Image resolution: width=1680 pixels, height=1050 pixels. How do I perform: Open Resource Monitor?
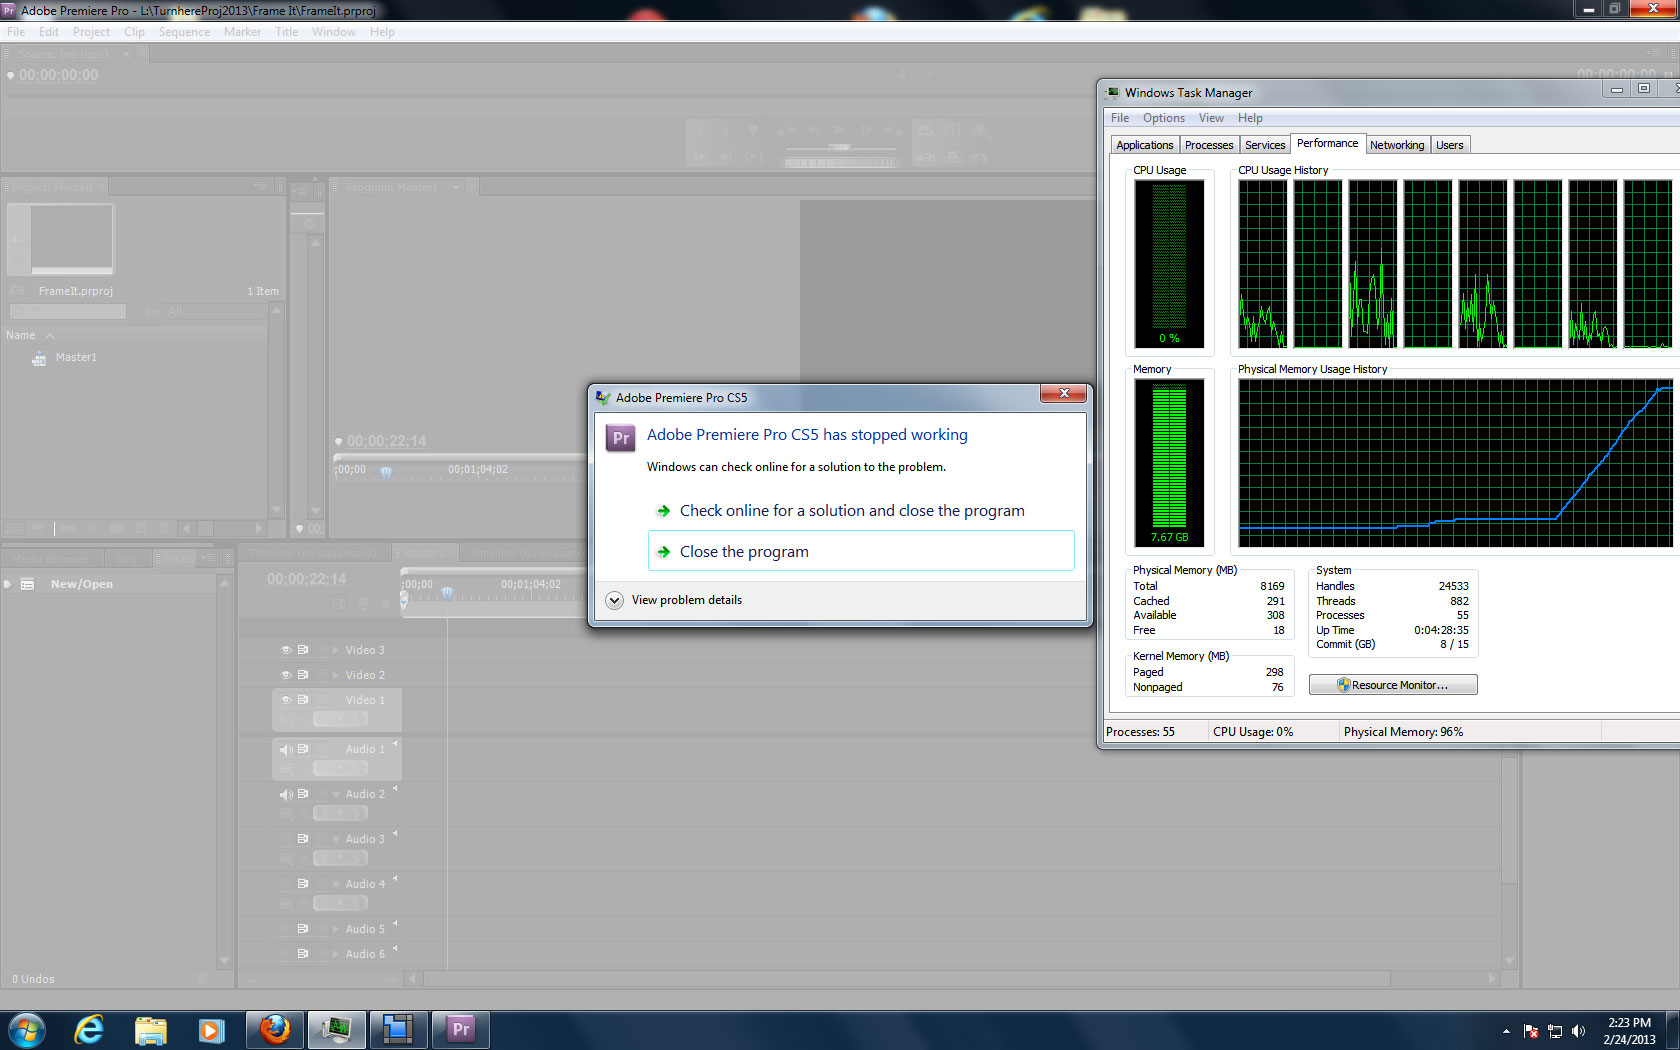(1392, 685)
